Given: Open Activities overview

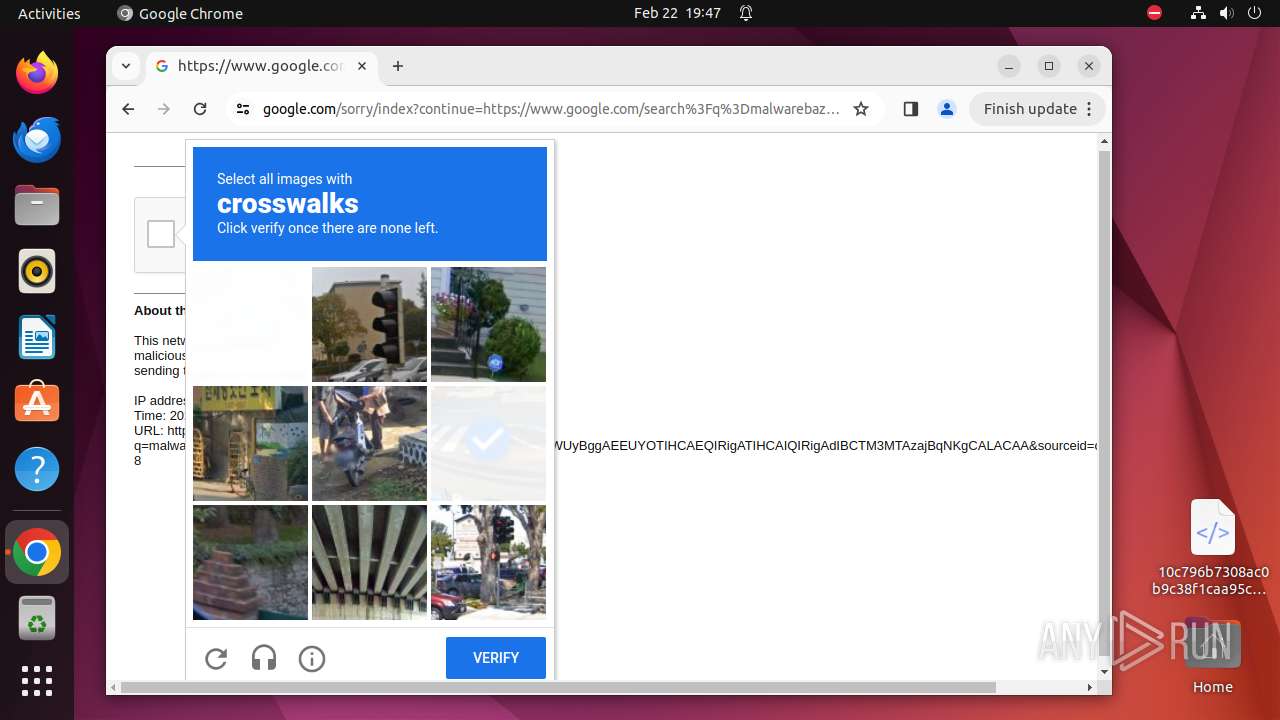Looking at the screenshot, I should [x=49, y=13].
